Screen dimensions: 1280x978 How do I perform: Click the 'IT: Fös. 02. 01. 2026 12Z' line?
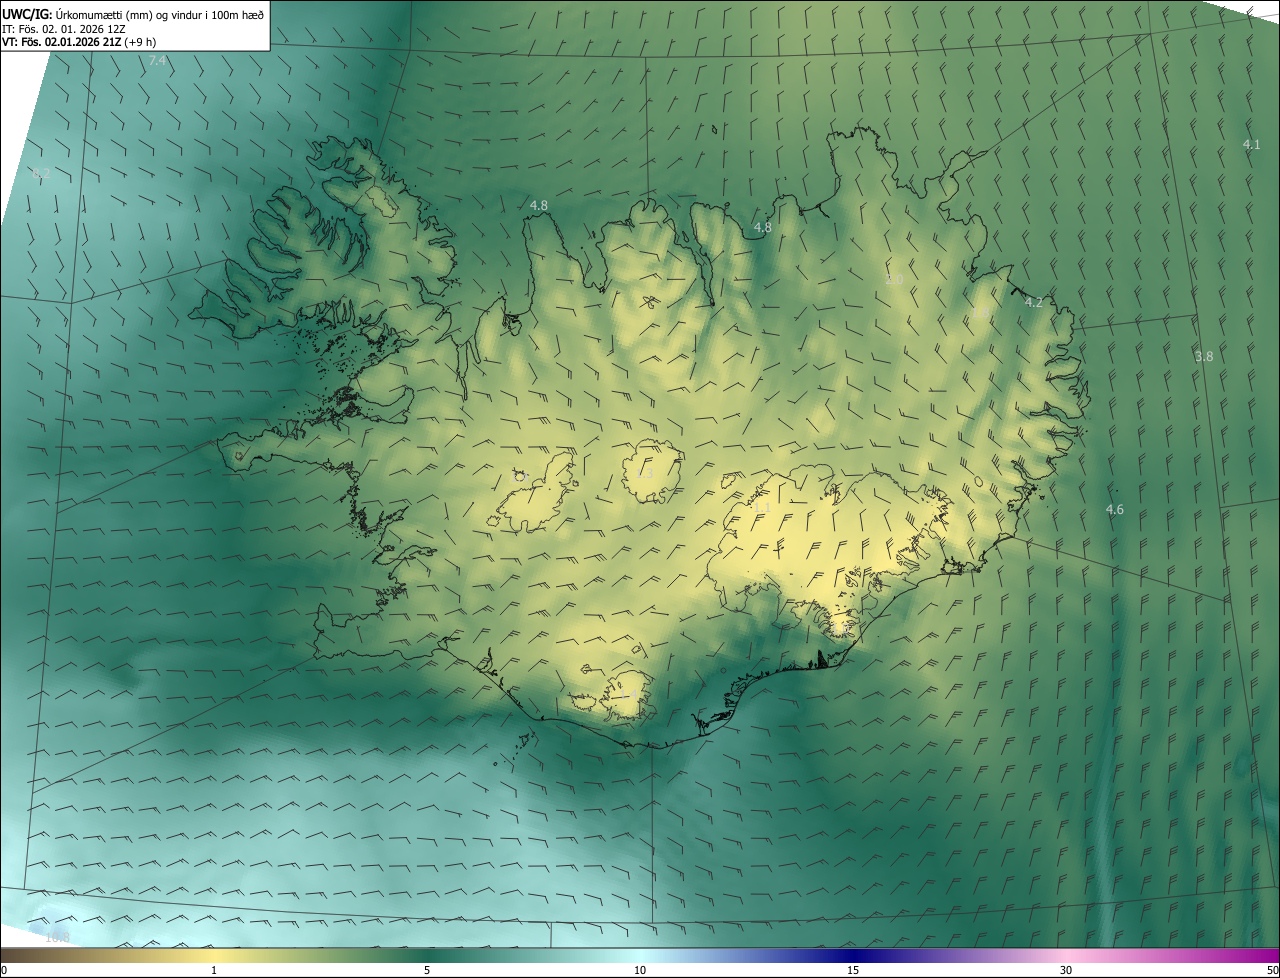tap(63, 29)
